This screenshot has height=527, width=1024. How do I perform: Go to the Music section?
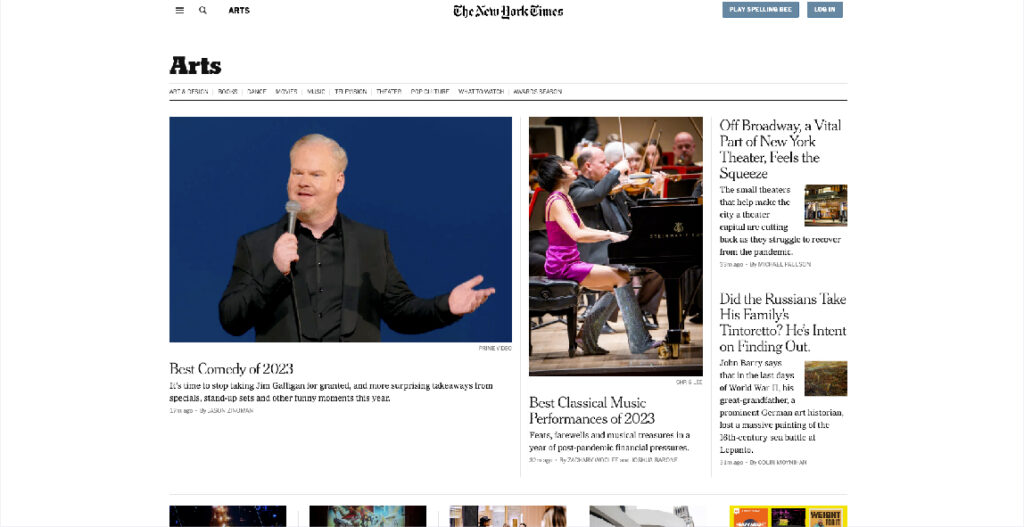[316, 92]
